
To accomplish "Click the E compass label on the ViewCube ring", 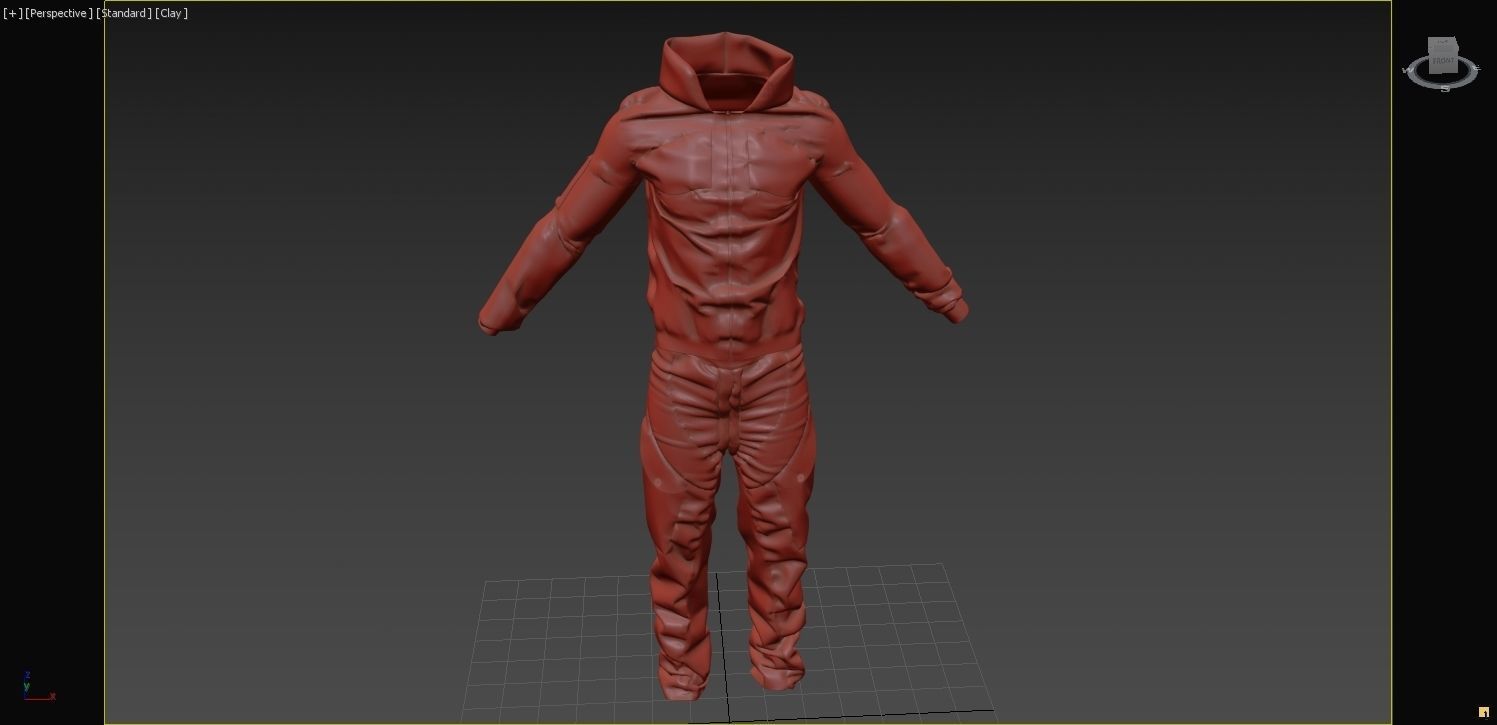I will point(1477,68).
